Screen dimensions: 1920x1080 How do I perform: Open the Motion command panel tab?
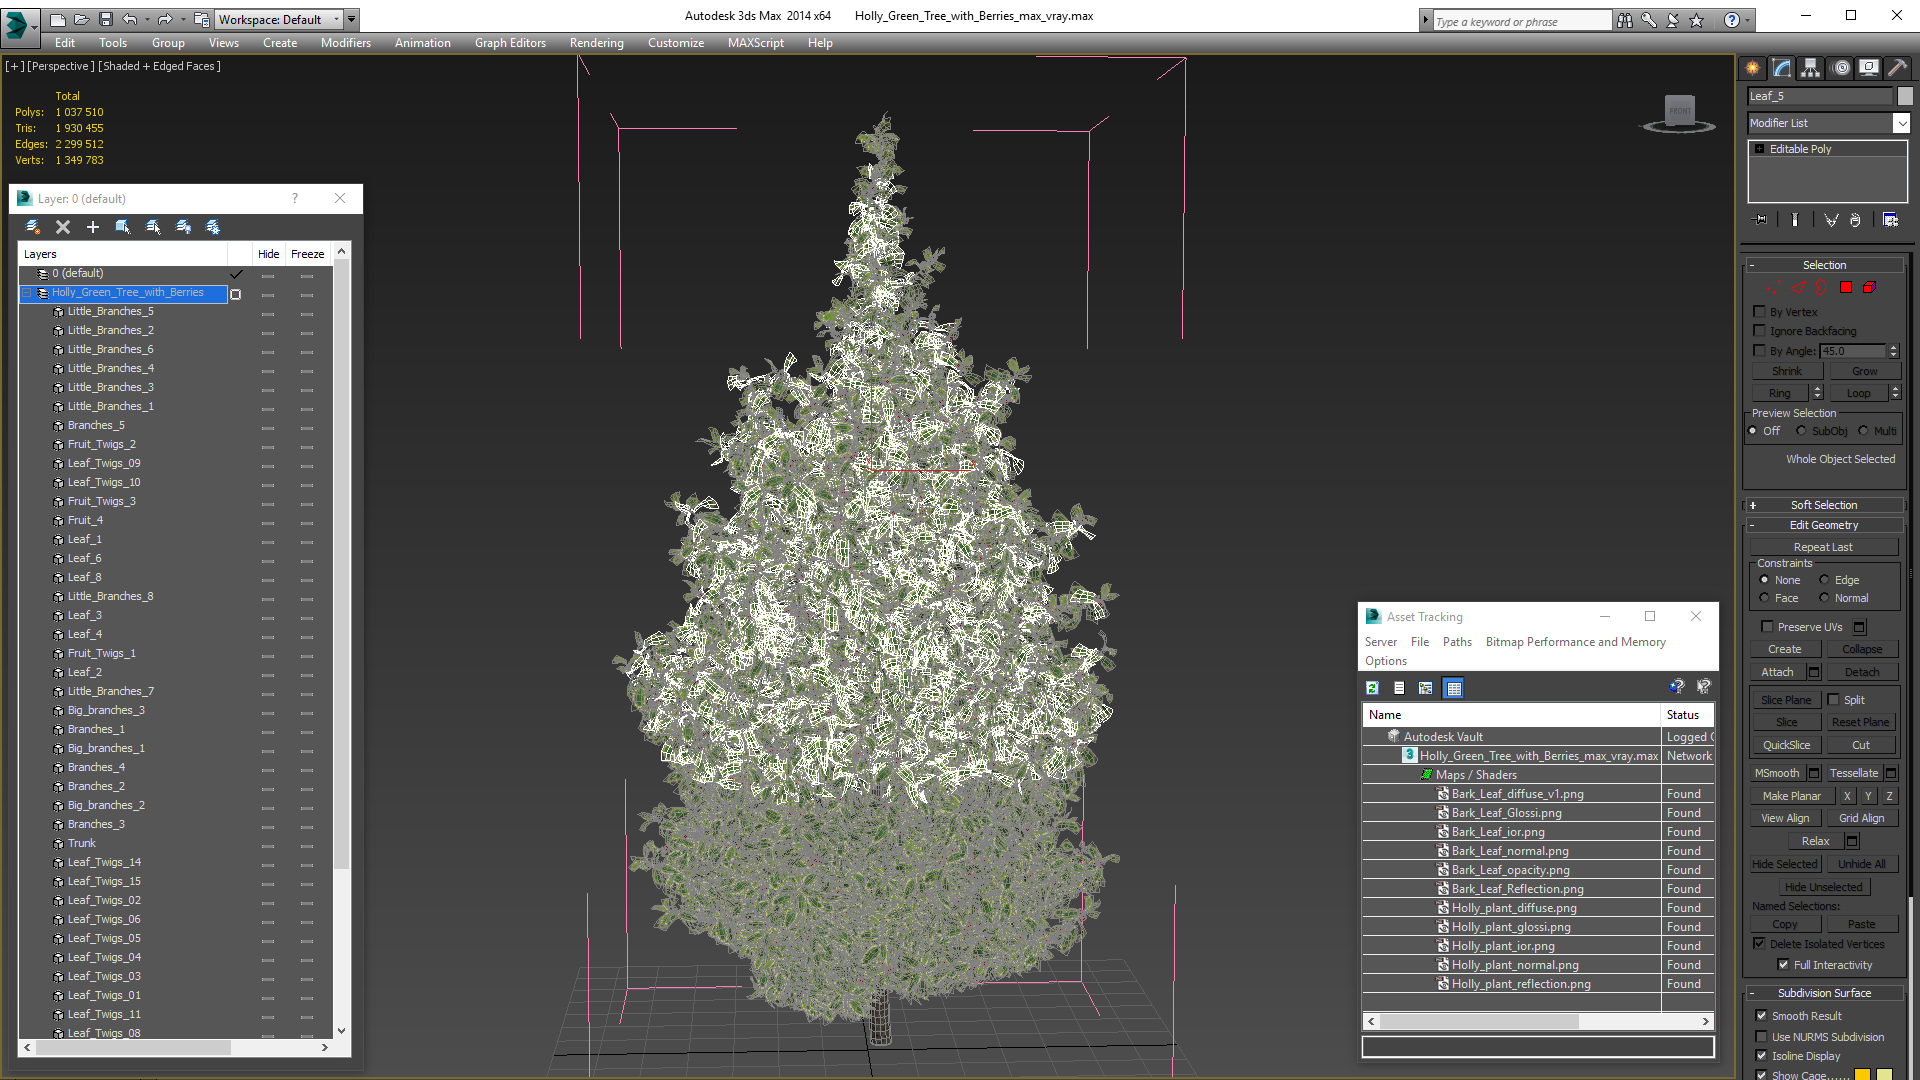click(x=1841, y=68)
